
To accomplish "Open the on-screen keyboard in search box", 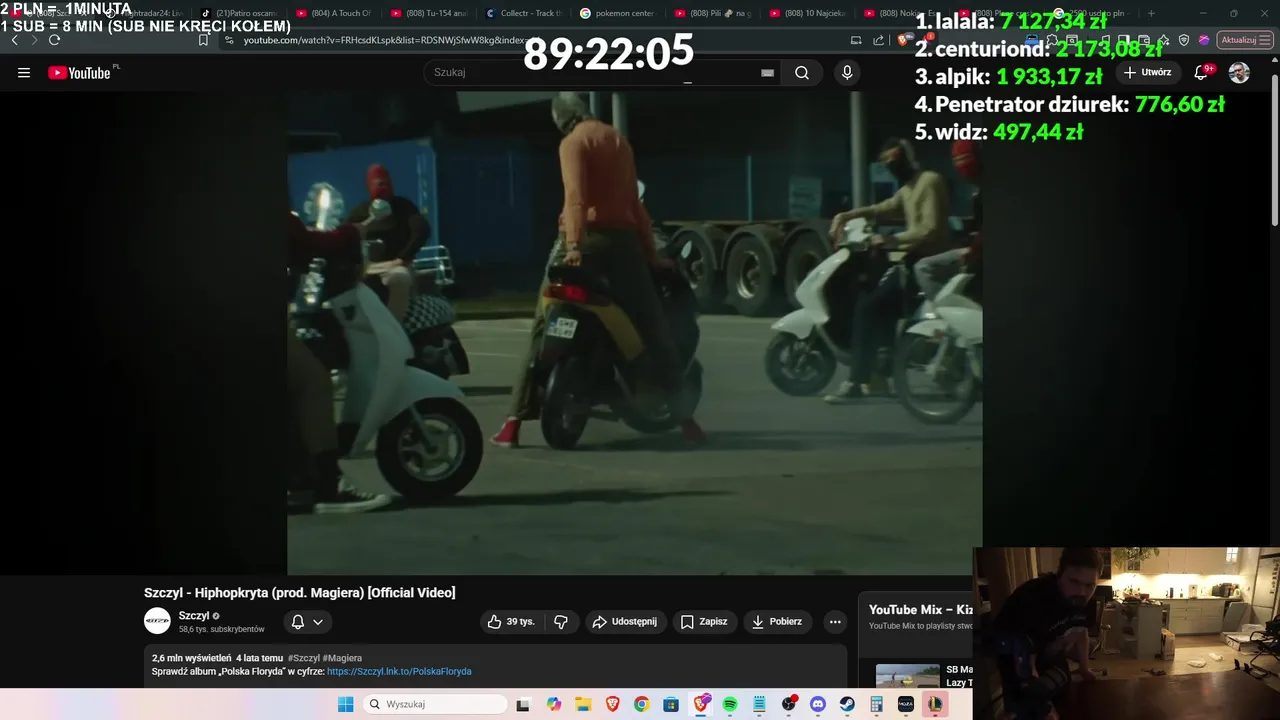I will tap(767, 73).
